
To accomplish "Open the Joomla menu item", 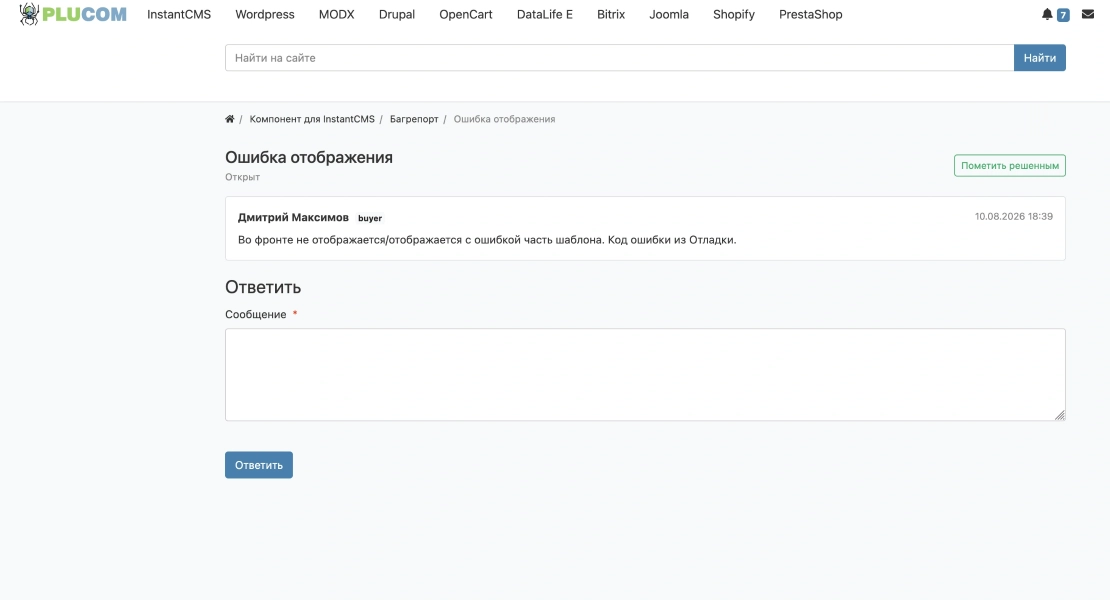I will coord(669,14).
